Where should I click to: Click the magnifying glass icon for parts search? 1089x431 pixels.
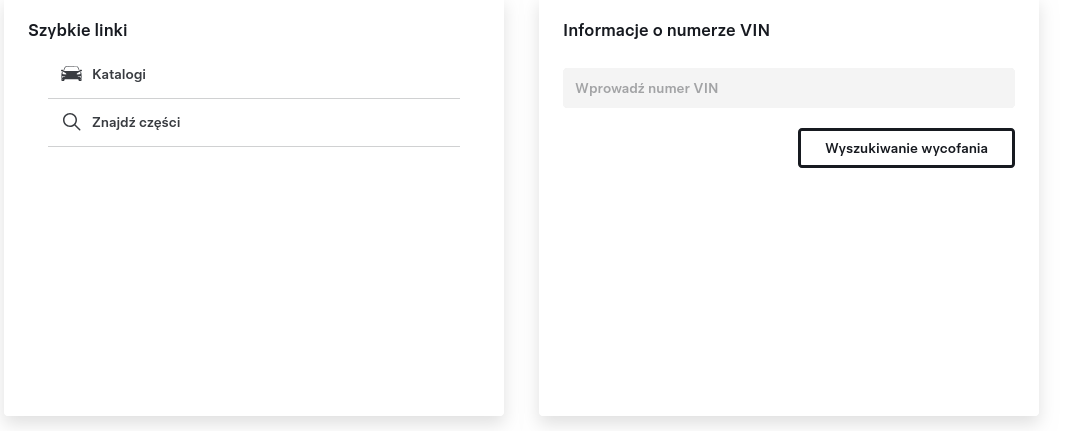click(x=72, y=122)
